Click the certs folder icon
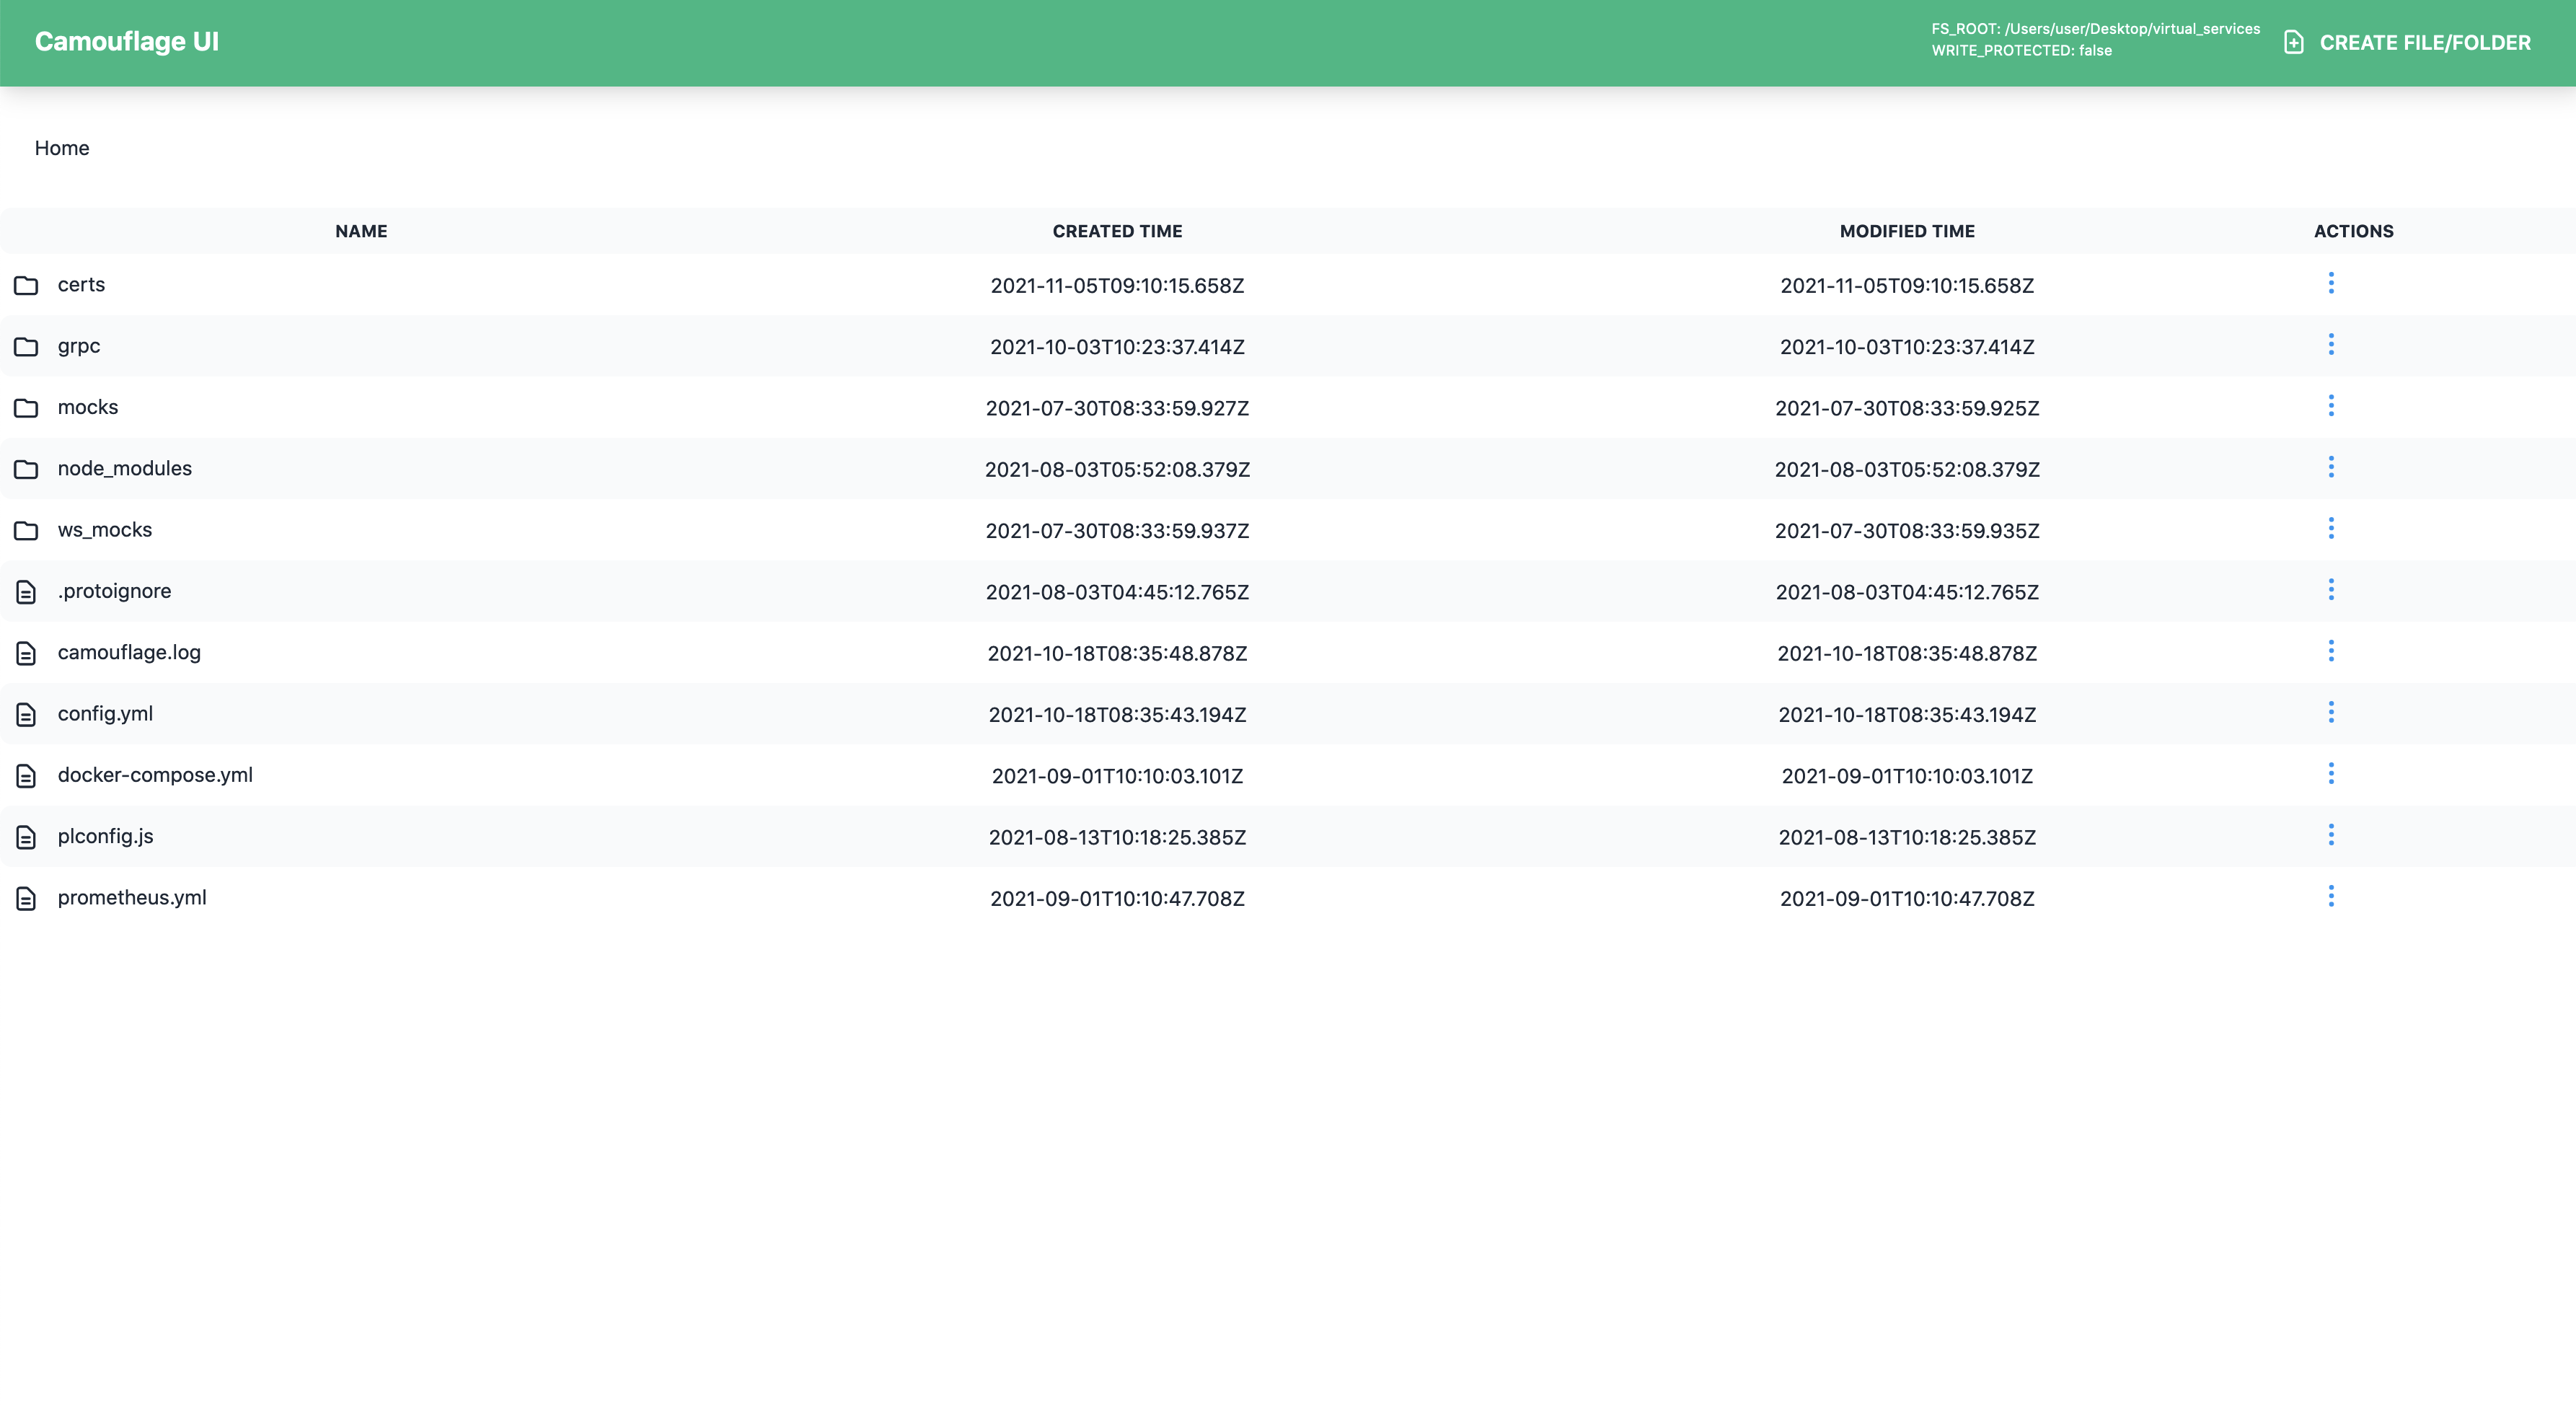 click(26, 286)
